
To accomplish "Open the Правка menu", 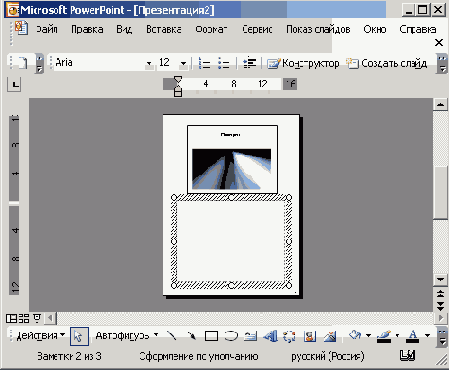I will point(87,29).
